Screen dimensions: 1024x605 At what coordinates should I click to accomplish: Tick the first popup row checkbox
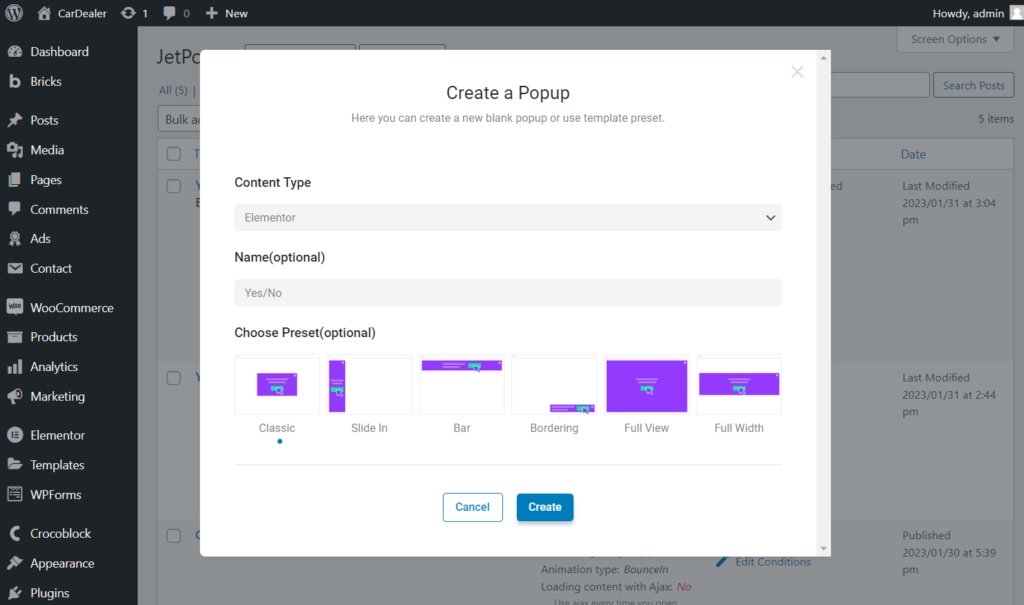point(174,186)
